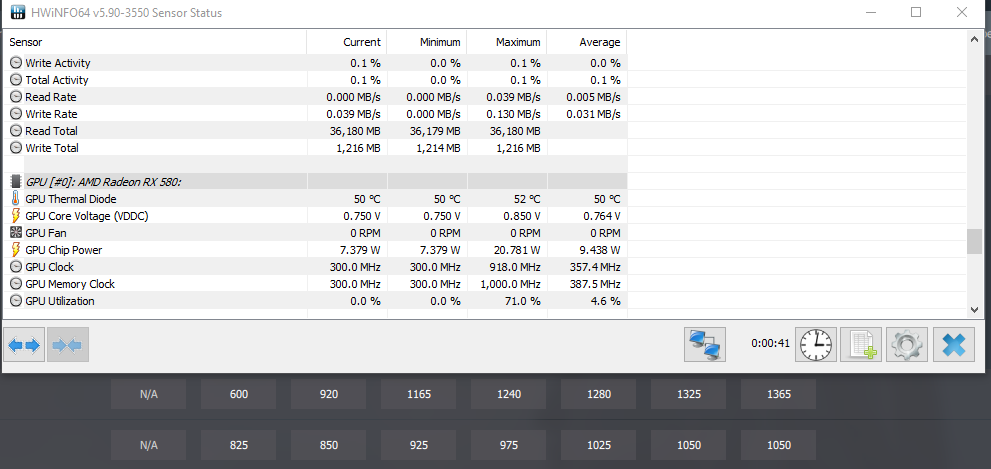Maximize the HWiNFO64 Sensor Status window
The image size is (991, 469).
click(x=916, y=12)
